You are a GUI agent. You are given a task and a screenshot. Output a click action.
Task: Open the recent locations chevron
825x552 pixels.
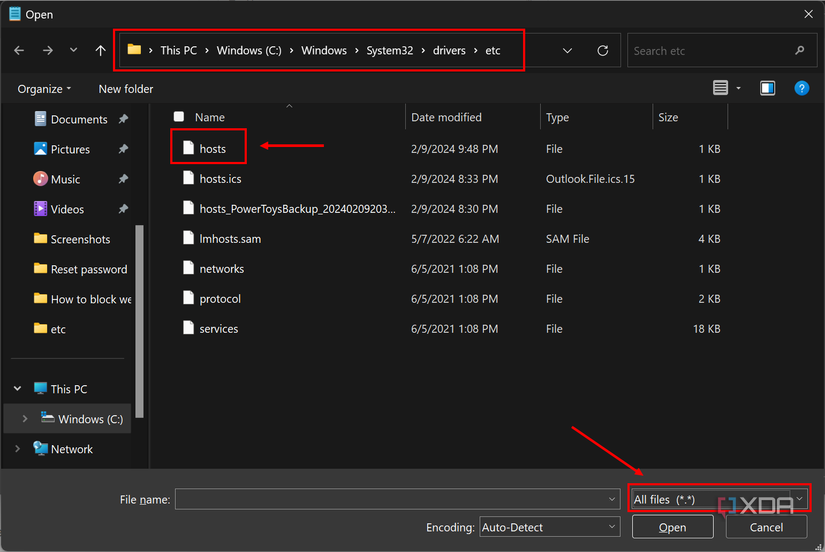[x=74, y=51]
